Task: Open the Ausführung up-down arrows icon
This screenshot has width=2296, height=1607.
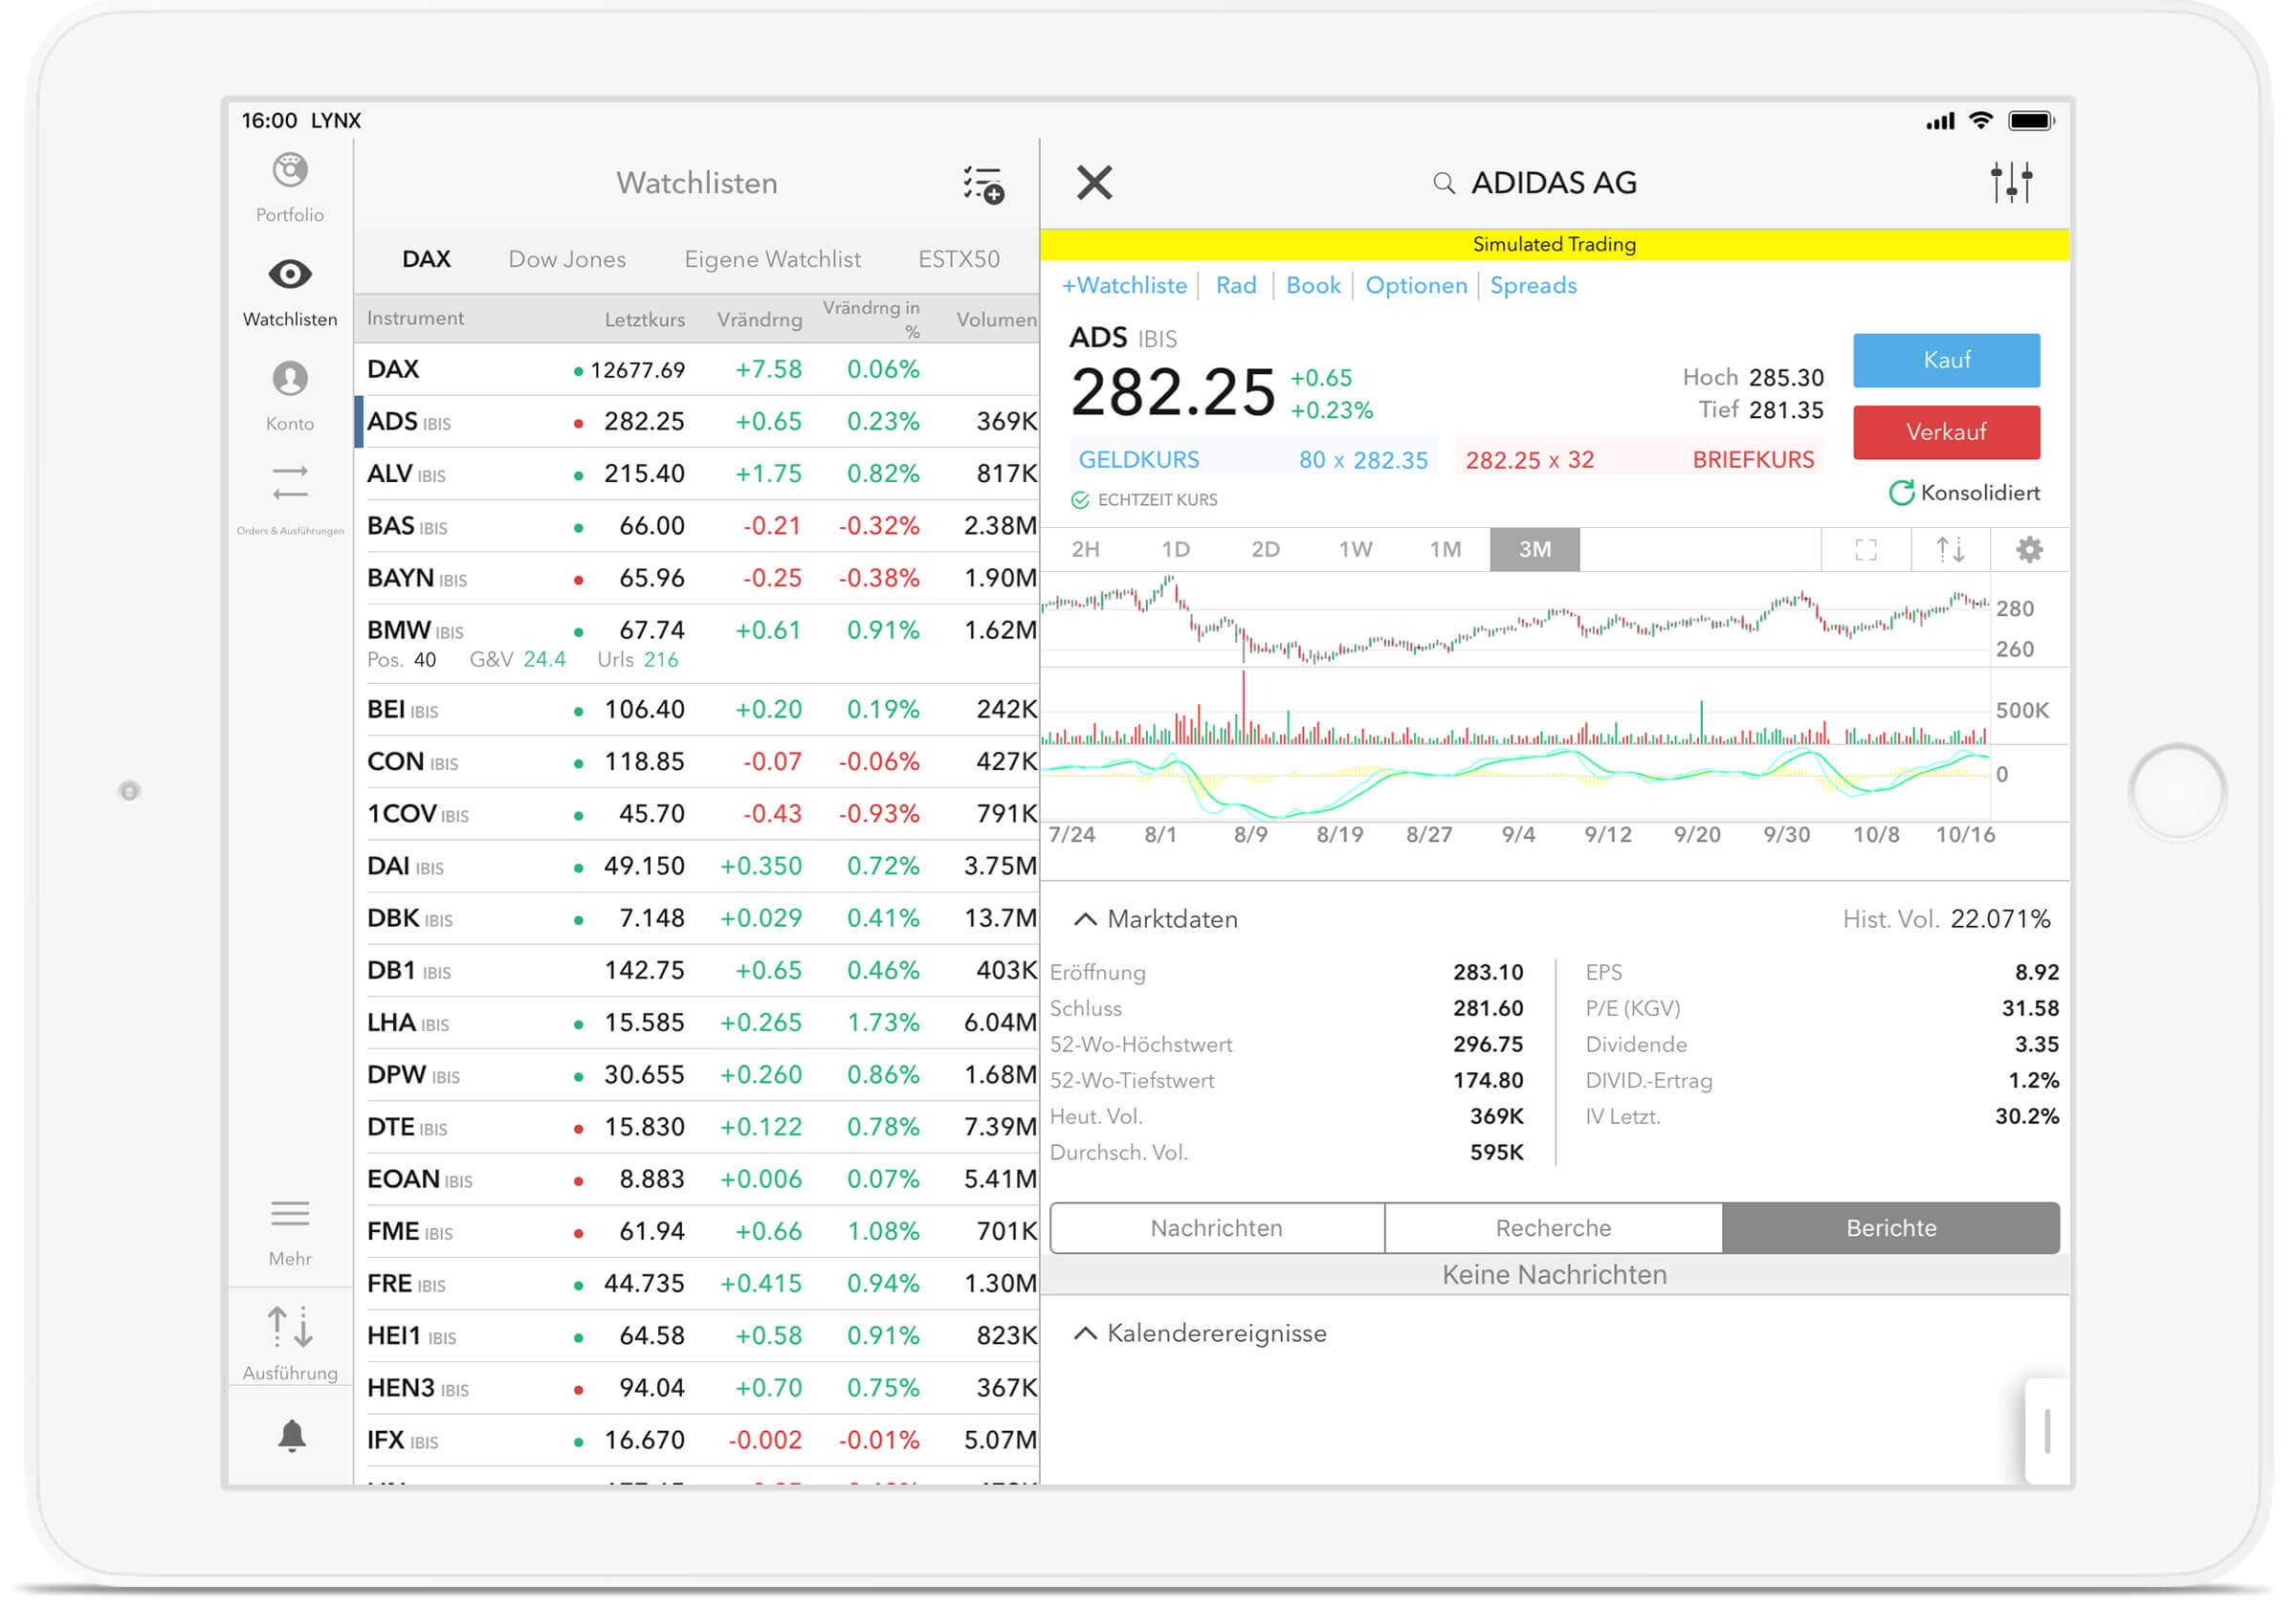Action: [290, 1326]
